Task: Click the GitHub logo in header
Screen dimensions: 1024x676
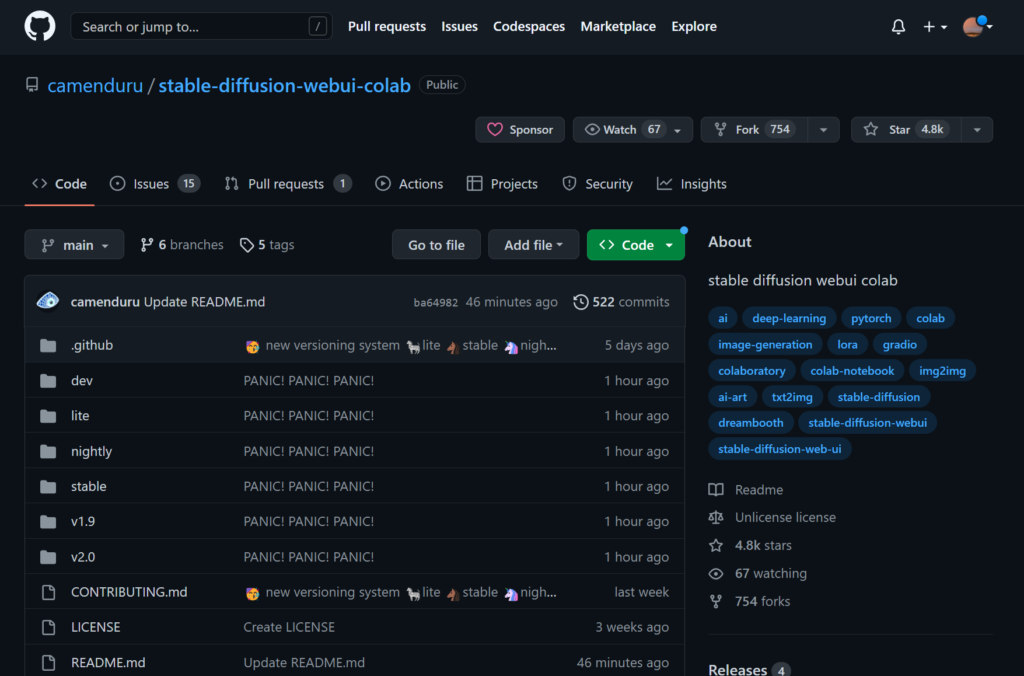Action: [40, 27]
